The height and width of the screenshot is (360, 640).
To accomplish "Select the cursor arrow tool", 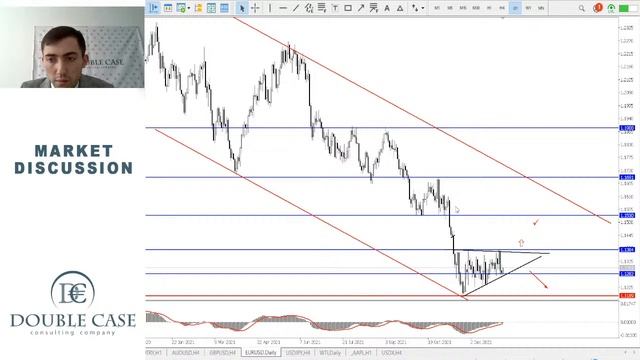I will (x=242, y=8).
